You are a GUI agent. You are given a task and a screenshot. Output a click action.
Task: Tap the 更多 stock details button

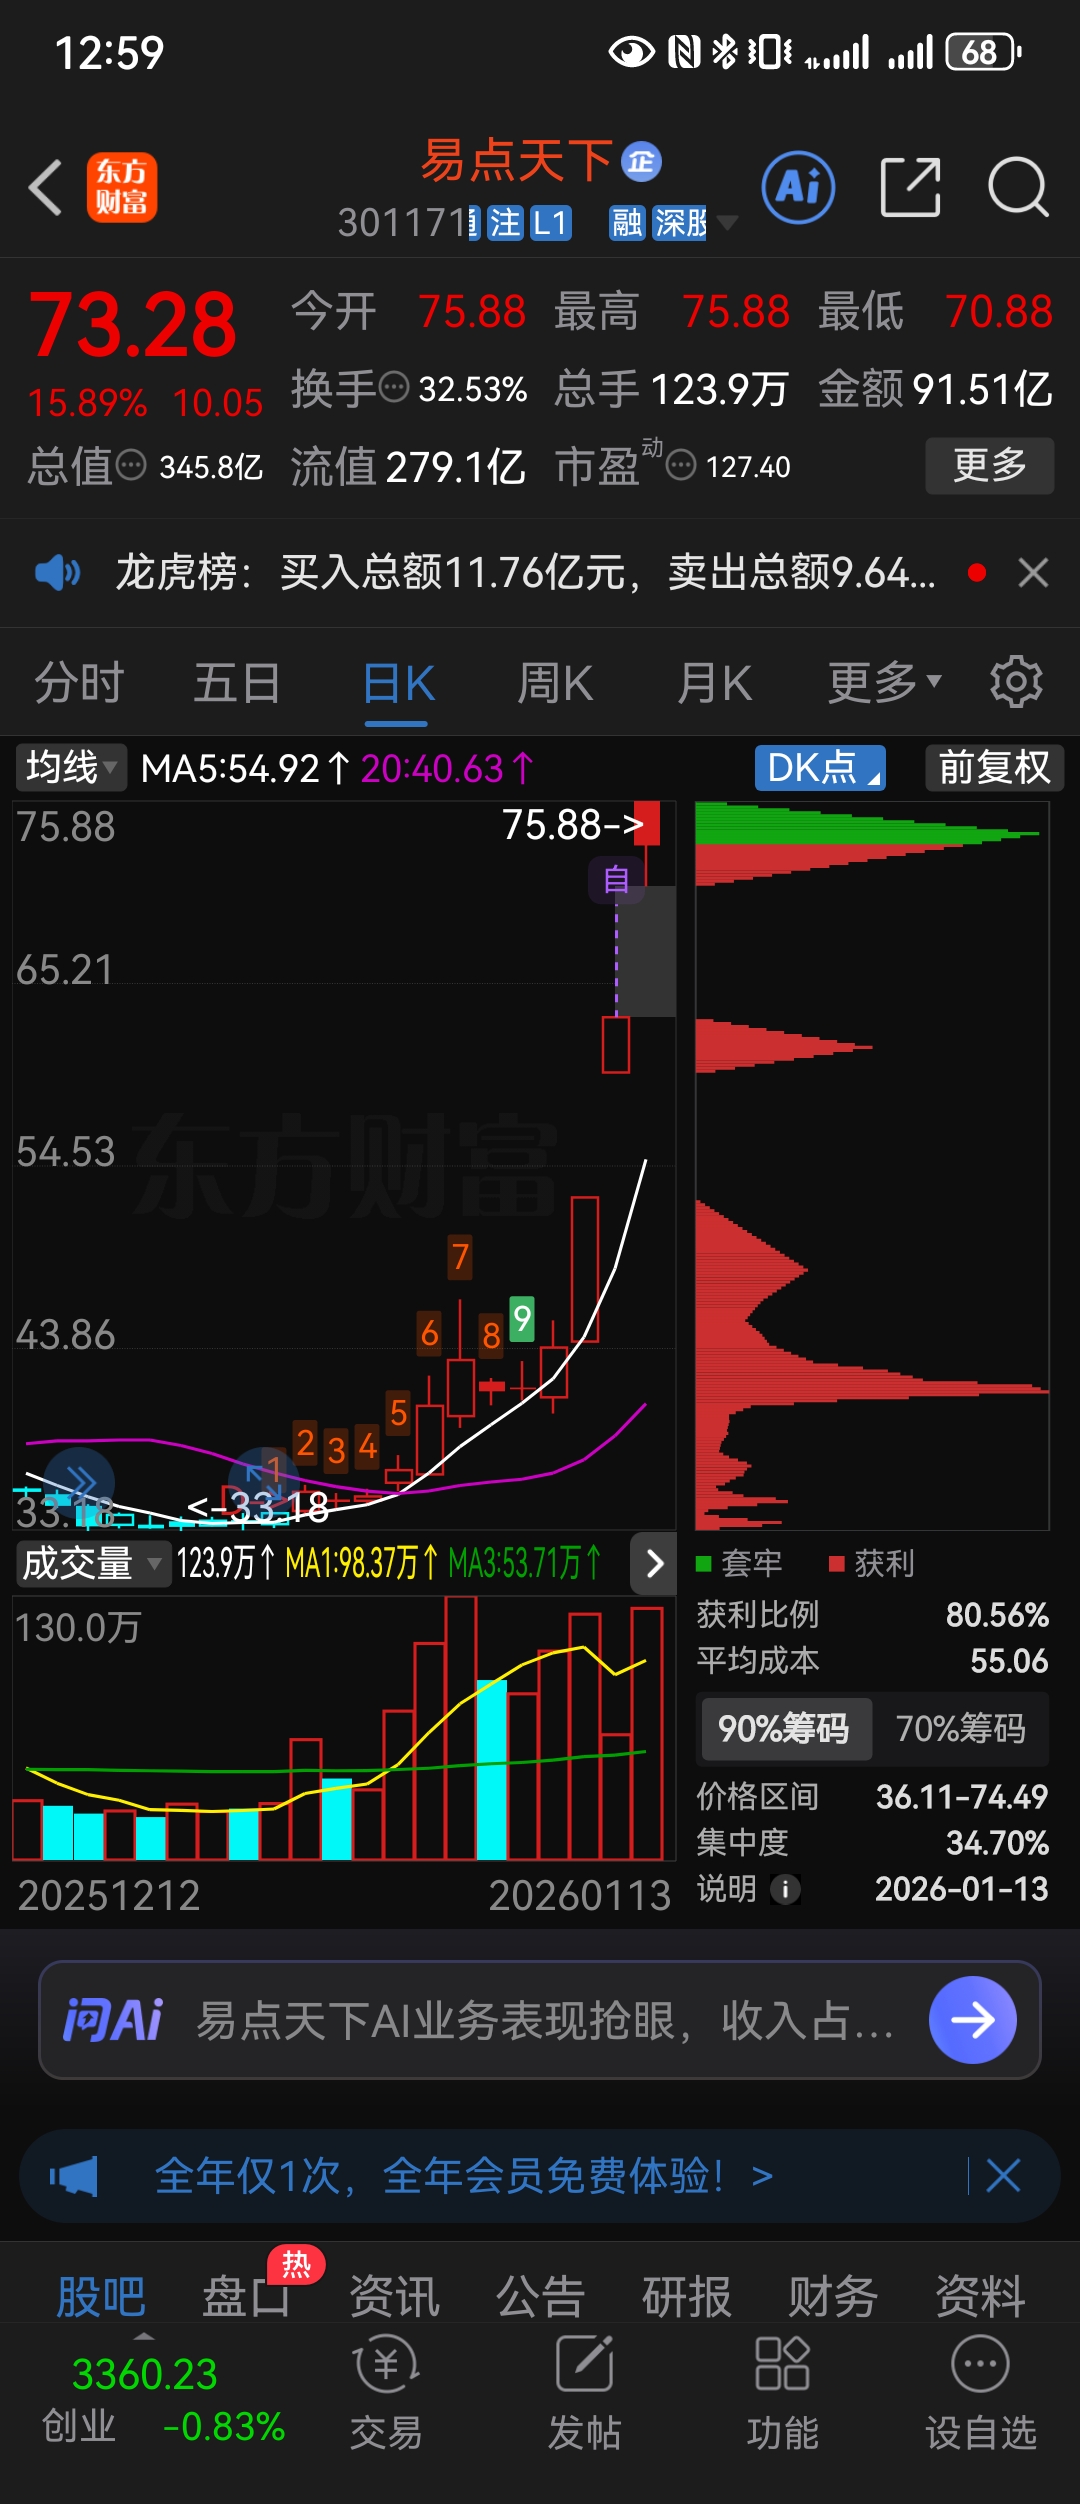point(989,465)
